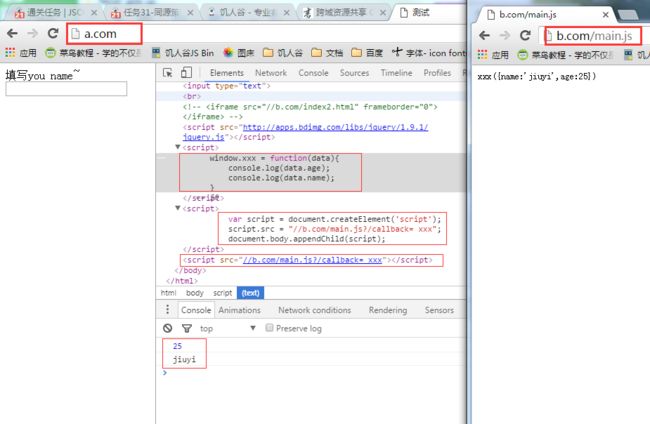Select body in the breadcrumb bar
Image resolution: width=650 pixels, height=424 pixels.
click(194, 293)
